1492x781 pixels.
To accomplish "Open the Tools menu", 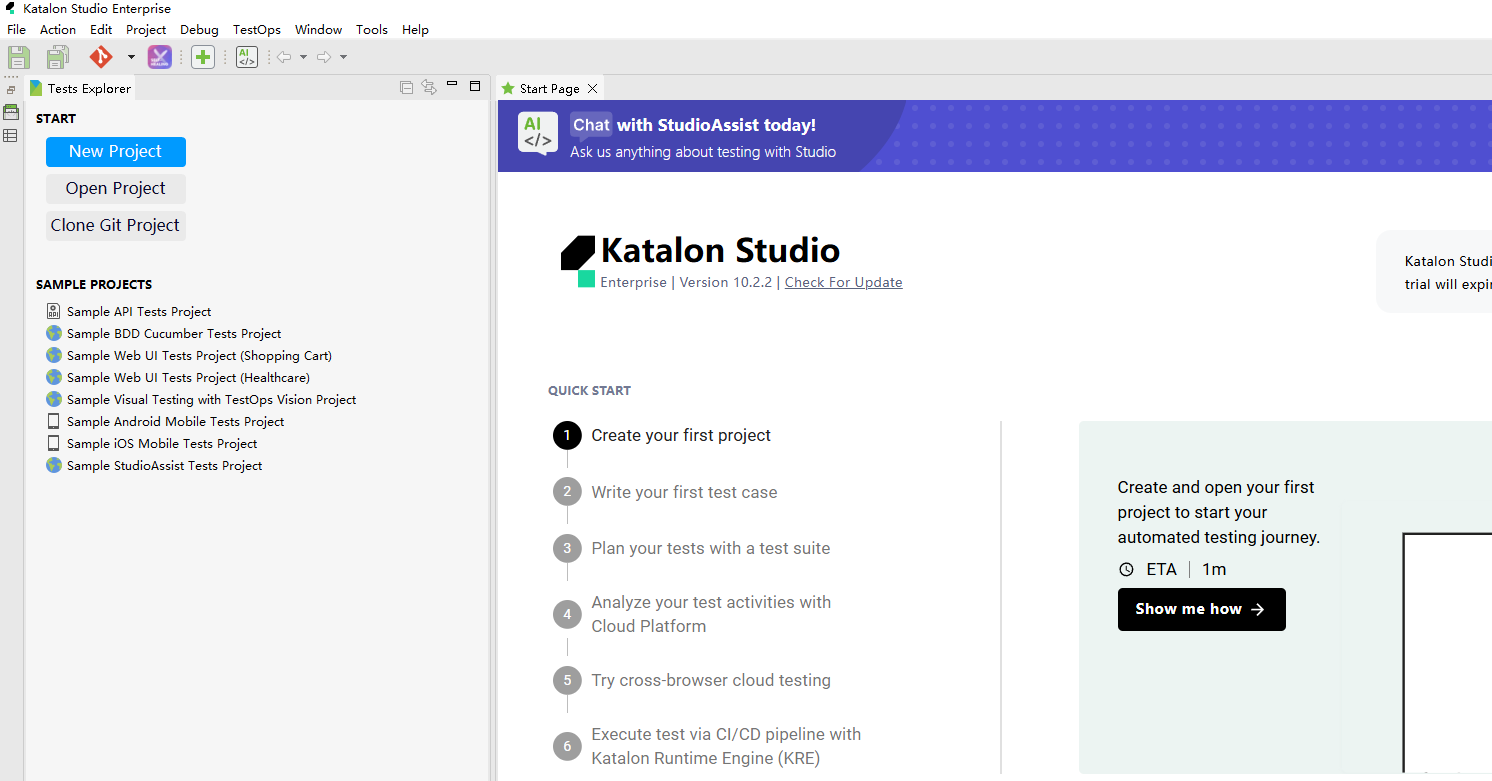I will 372,30.
